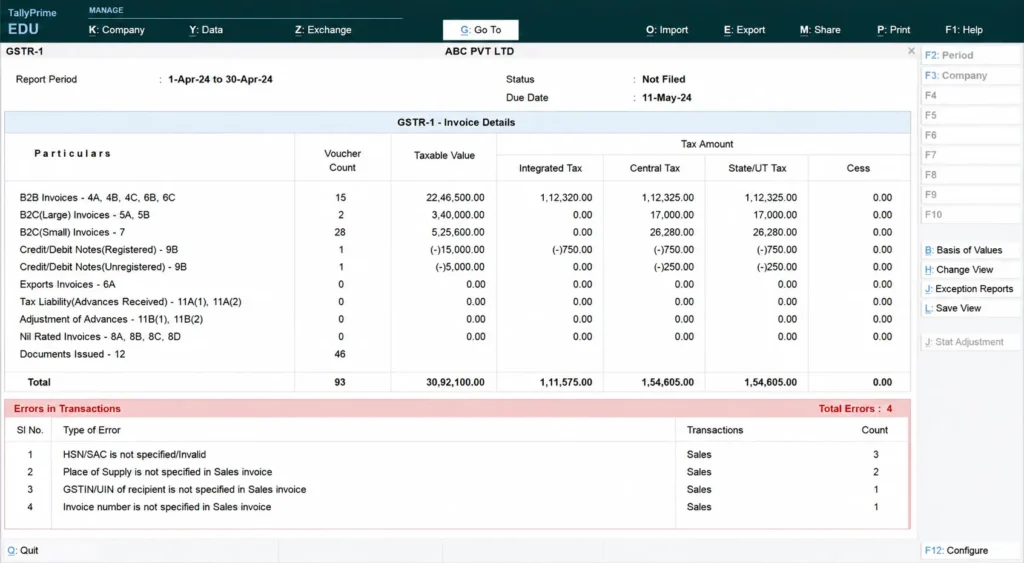Image resolution: width=1024 pixels, height=563 pixels.
Task: Select Nil Rated Invoices - 8A, 8B, 8C, 8D row
Action: [457, 337]
